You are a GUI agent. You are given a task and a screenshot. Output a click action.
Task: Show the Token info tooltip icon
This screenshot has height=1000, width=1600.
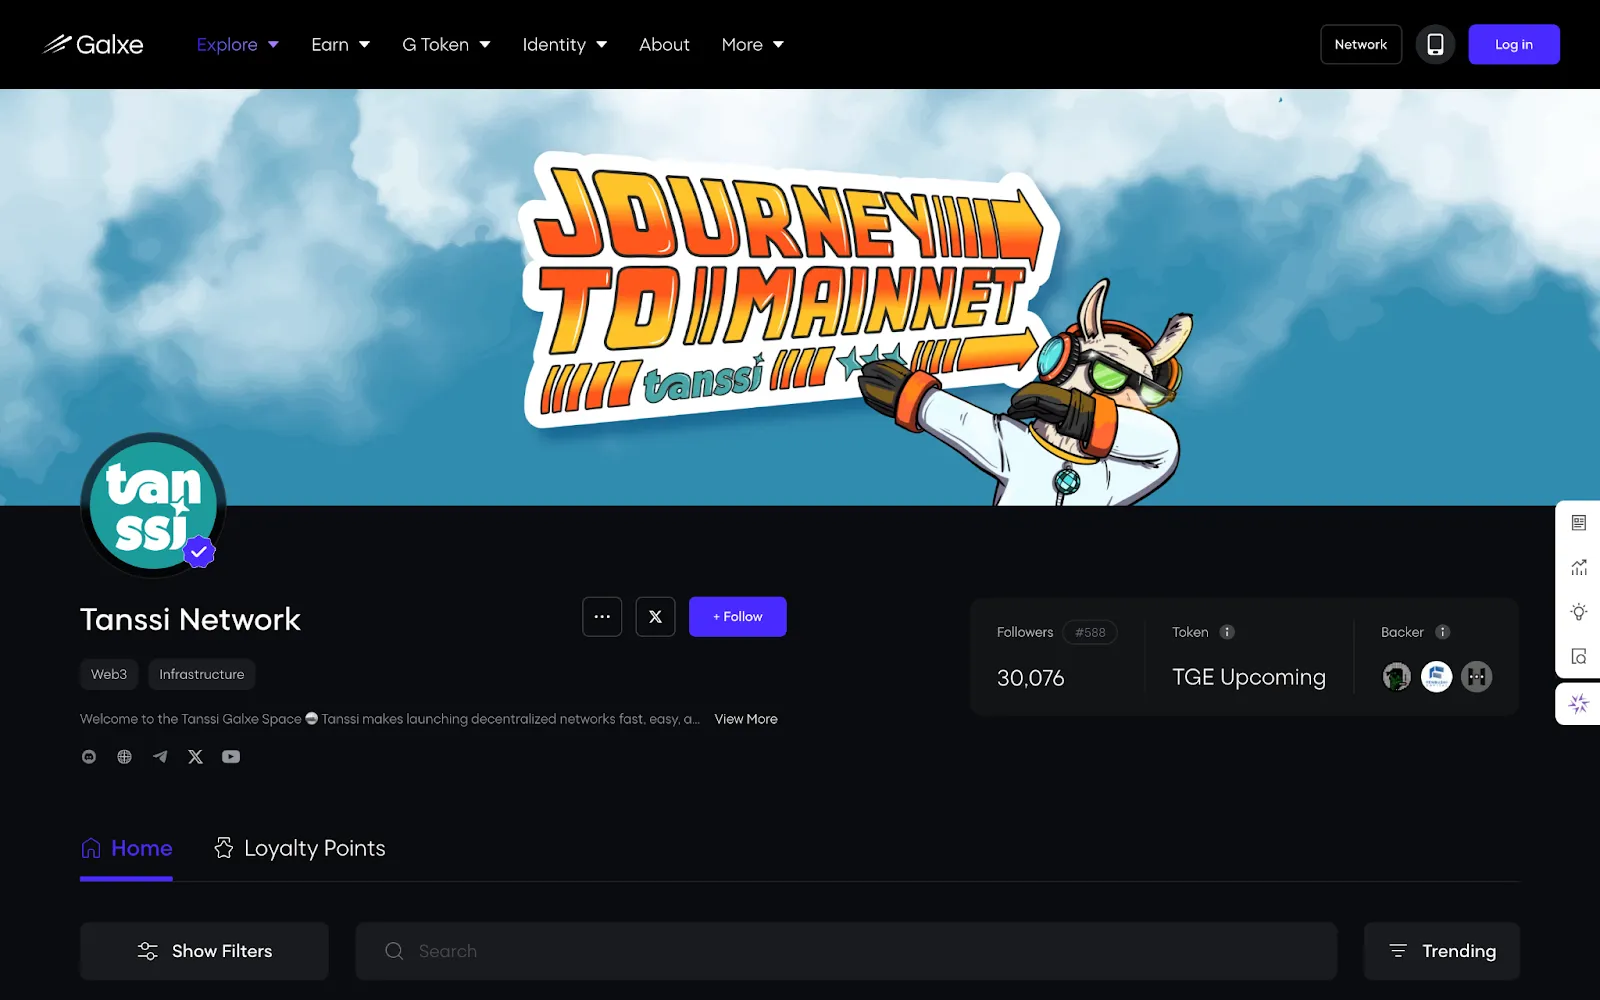point(1227,632)
